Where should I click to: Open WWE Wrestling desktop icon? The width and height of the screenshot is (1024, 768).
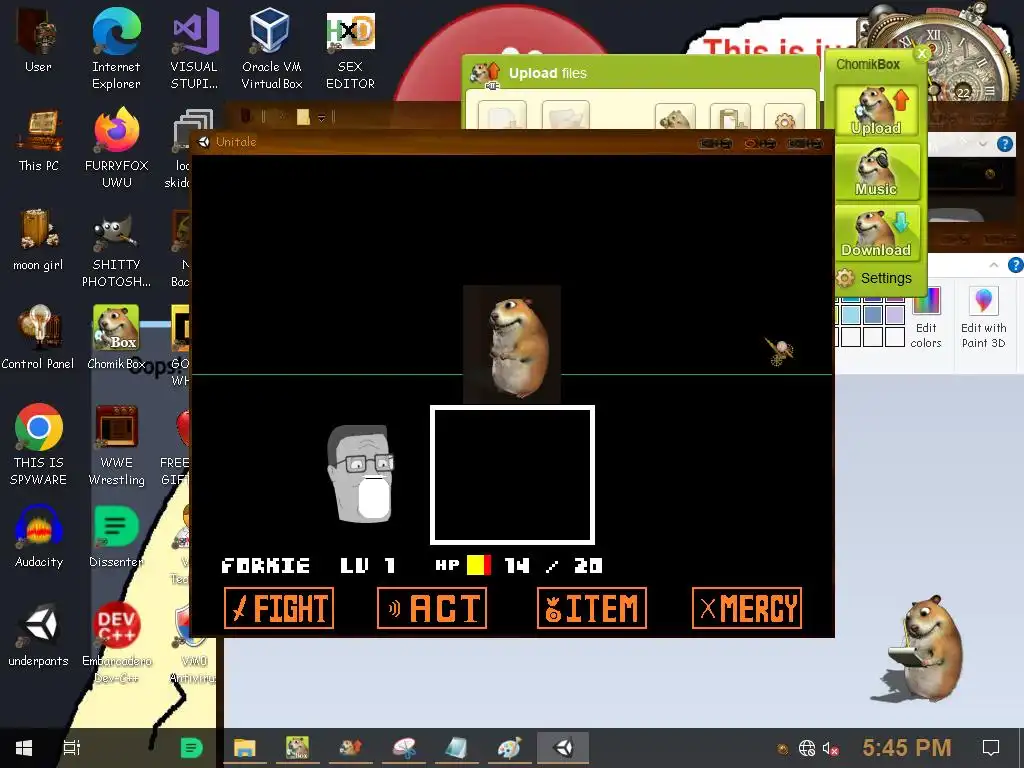[x=116, y=445]
